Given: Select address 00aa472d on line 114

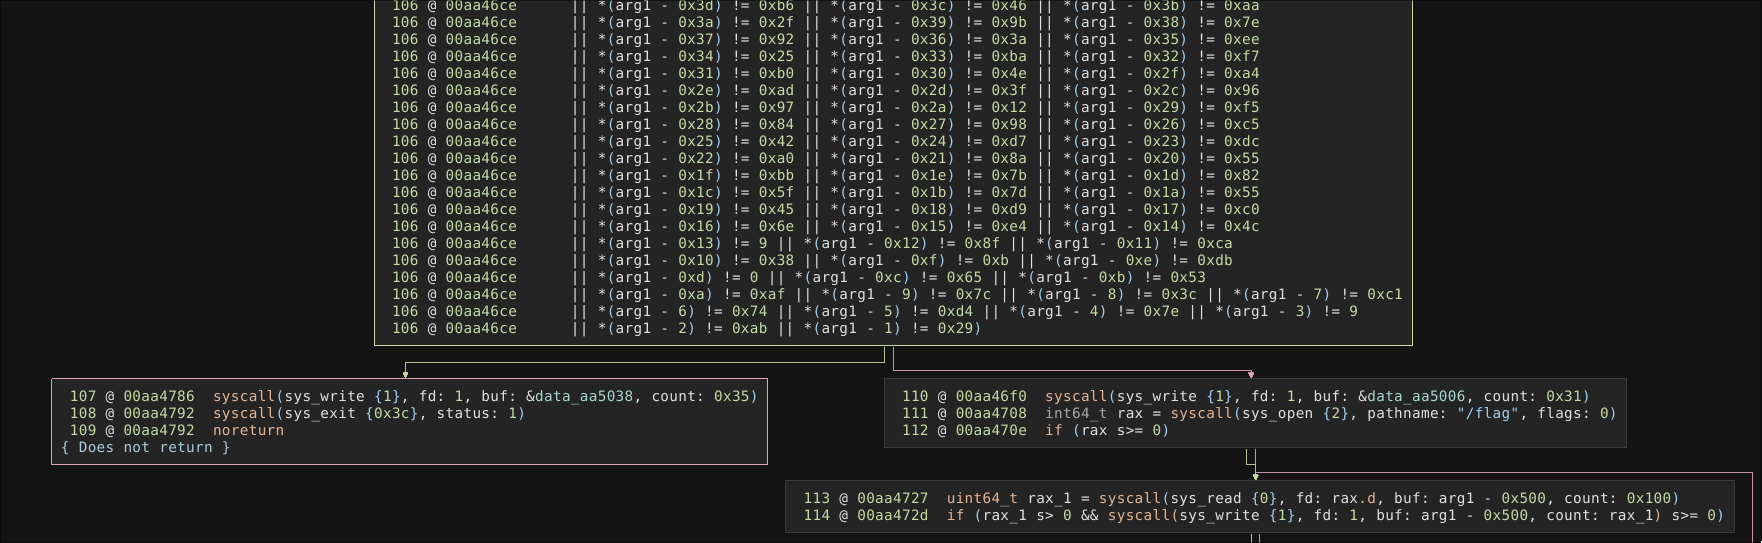Looking at the screenshot, I should coord(893,515).
